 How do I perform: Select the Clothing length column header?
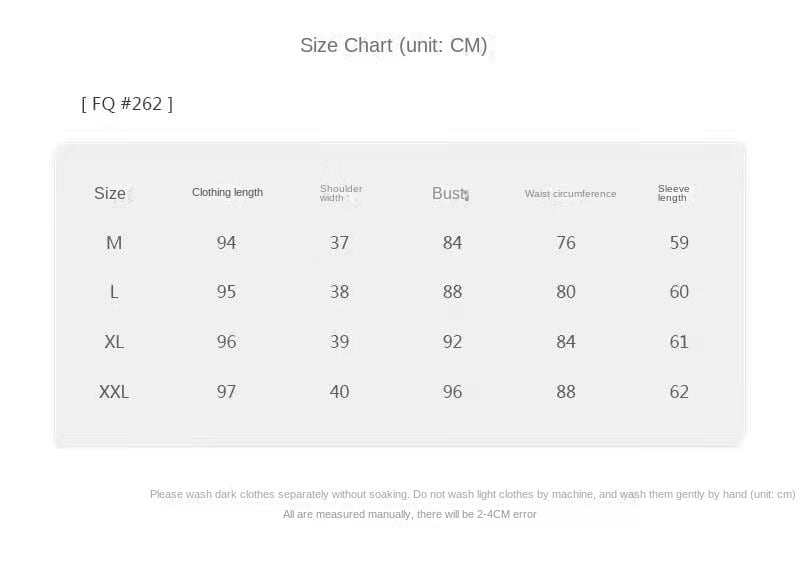point(227,192)
